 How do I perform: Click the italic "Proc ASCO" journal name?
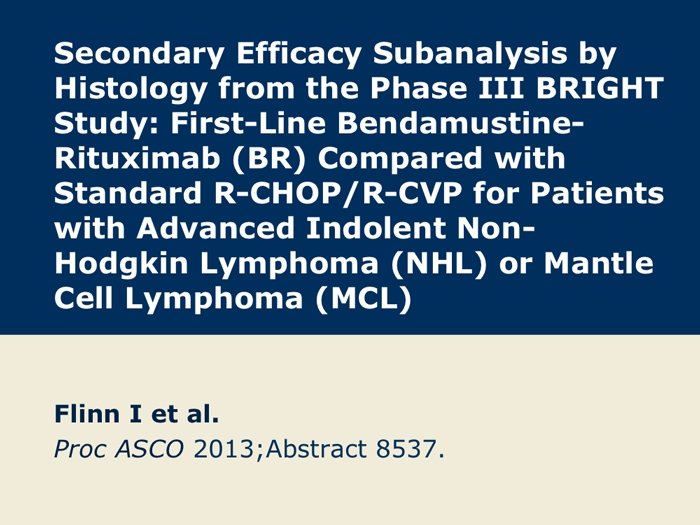coord(118,448)
